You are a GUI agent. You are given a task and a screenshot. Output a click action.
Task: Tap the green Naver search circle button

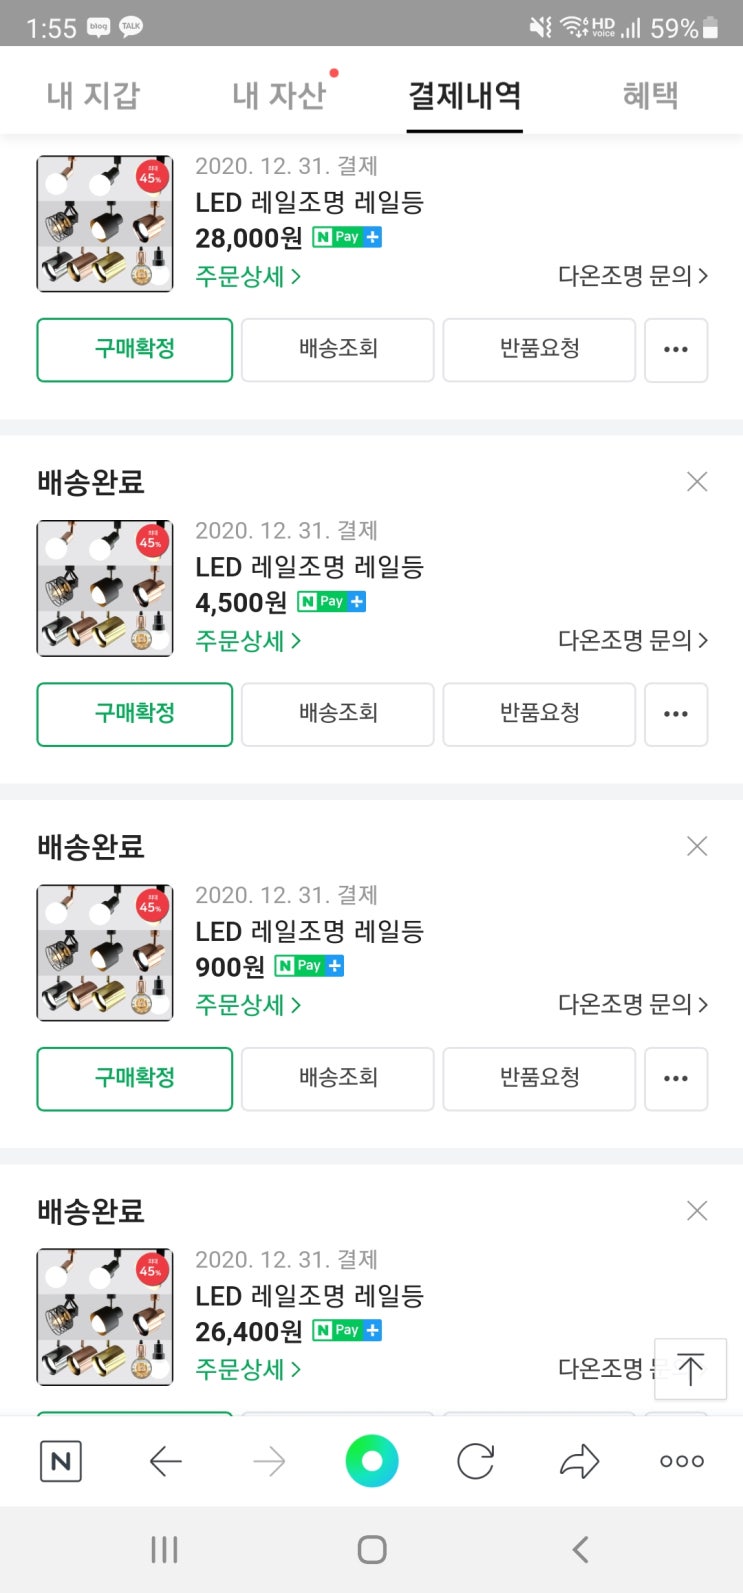tap(372, 1462)
